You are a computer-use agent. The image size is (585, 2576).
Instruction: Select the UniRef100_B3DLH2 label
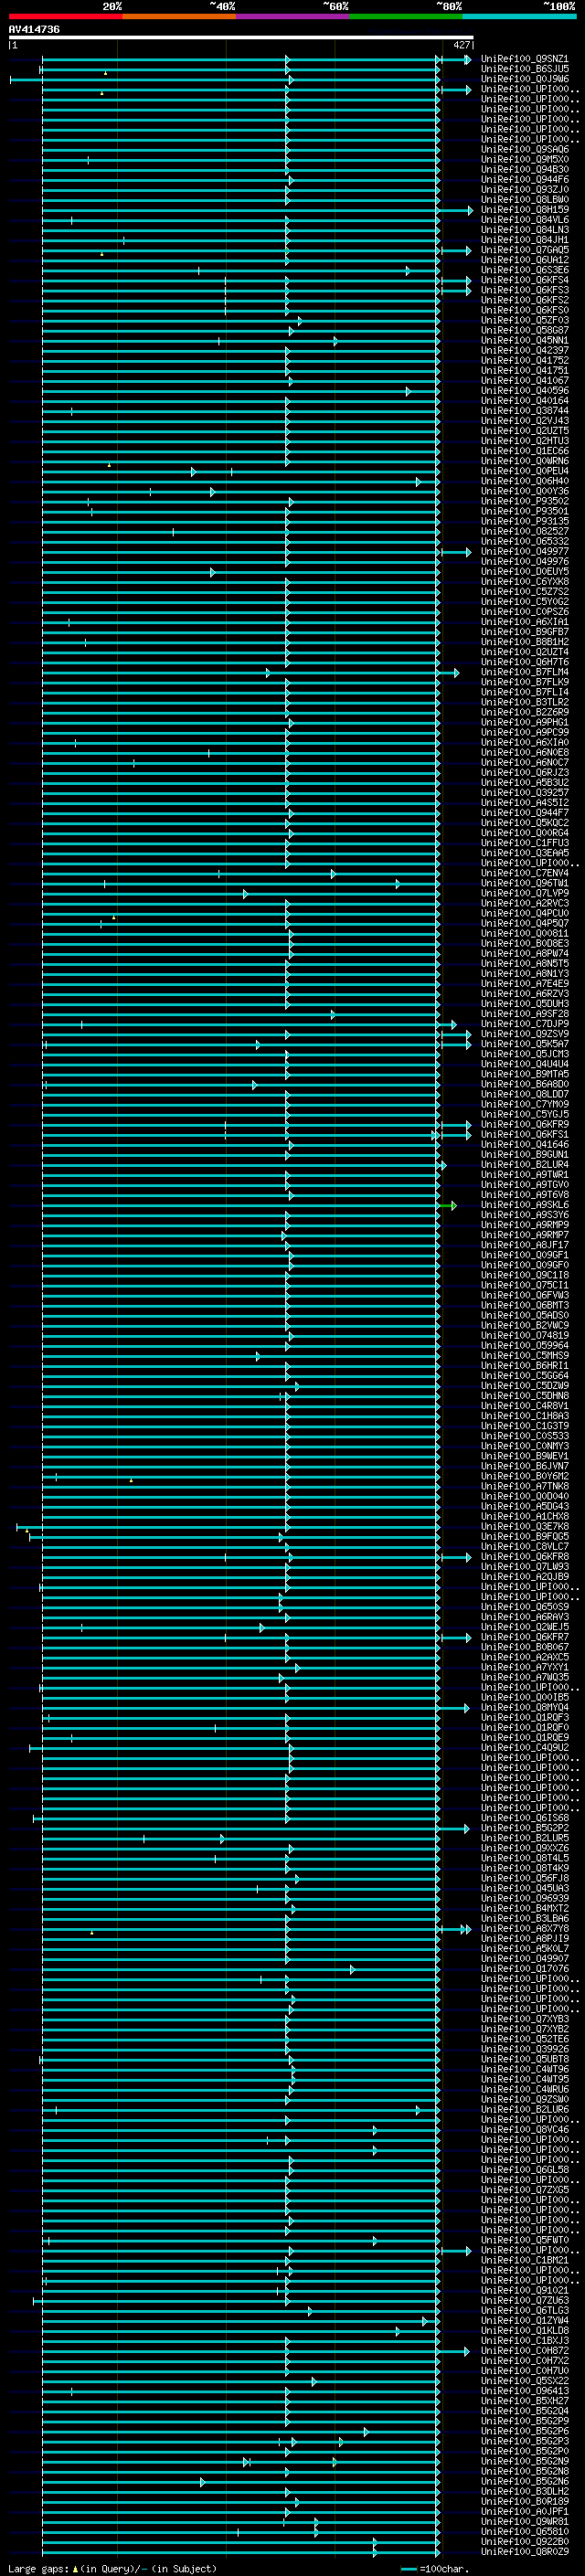click(x=524, y=2491)
